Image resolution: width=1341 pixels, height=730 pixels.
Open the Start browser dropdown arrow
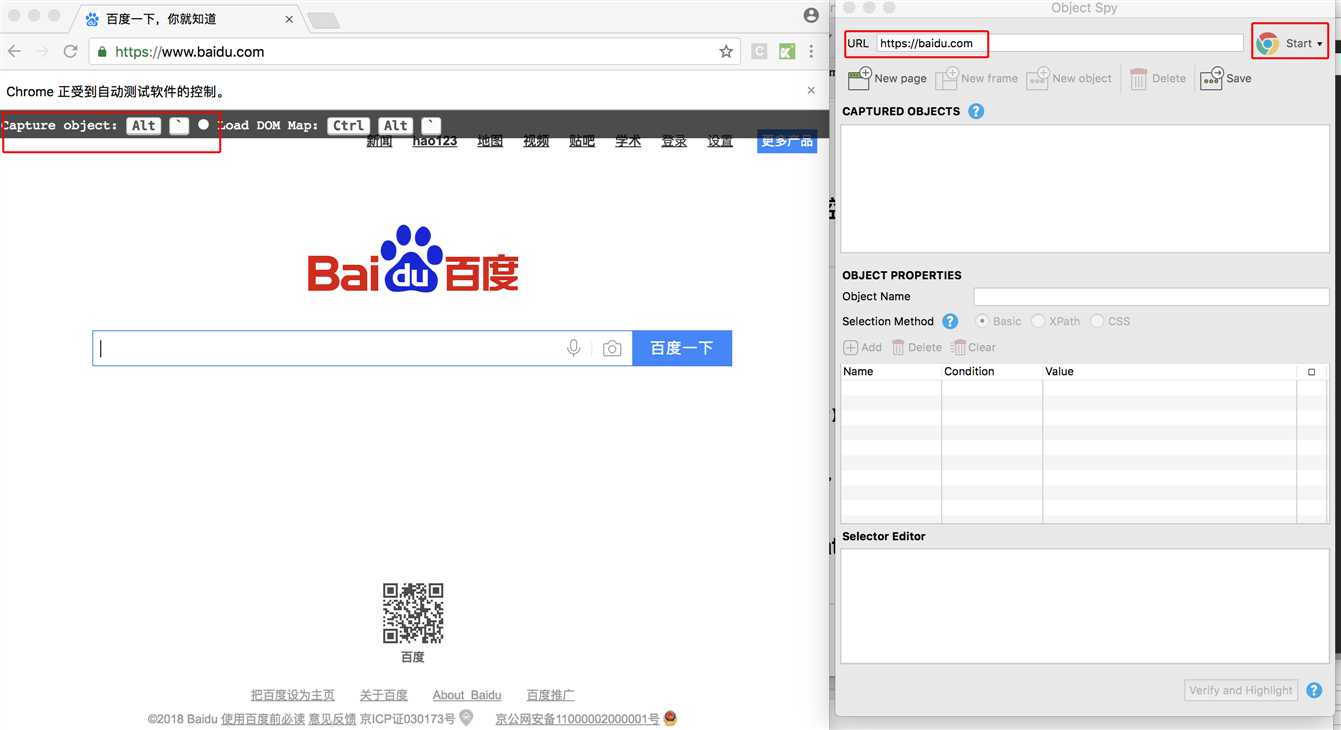[x=1319, y=44]
